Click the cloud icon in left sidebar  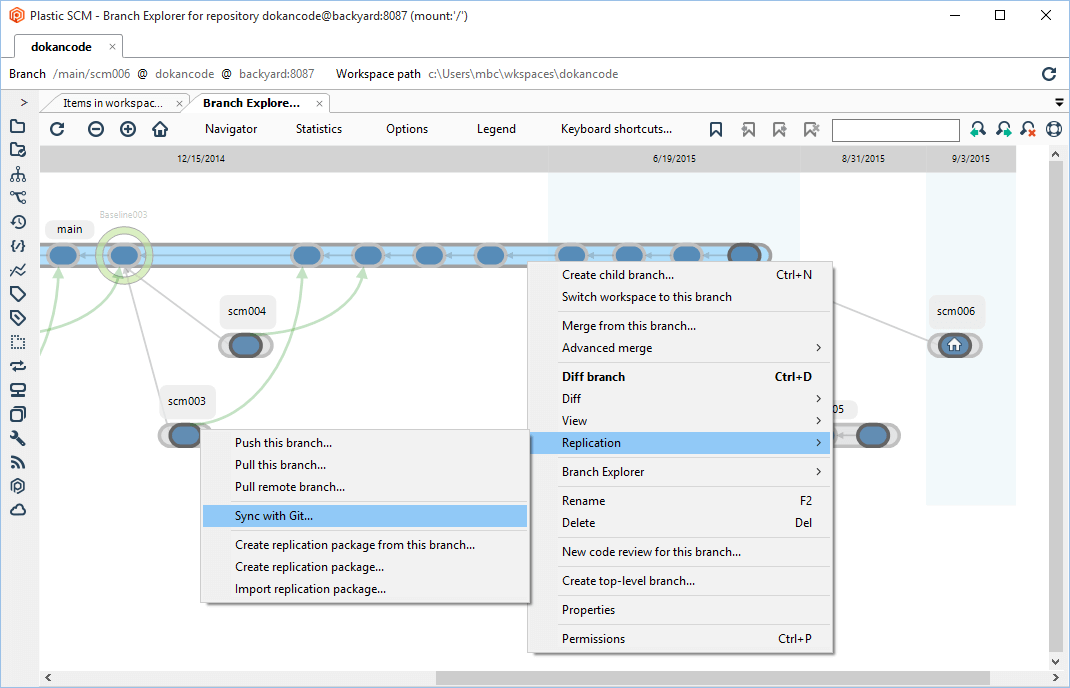tap(18, 510)
